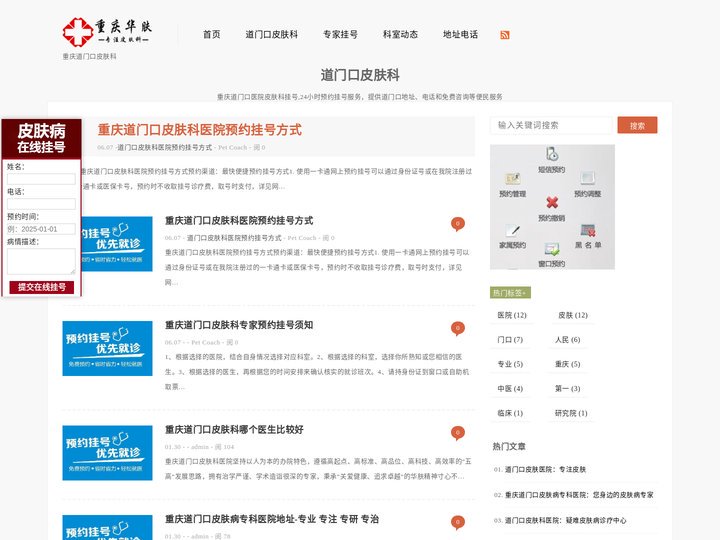The image size is (720, 540).
Task: Select tag 人民 (6)
Action: [568, 340]
